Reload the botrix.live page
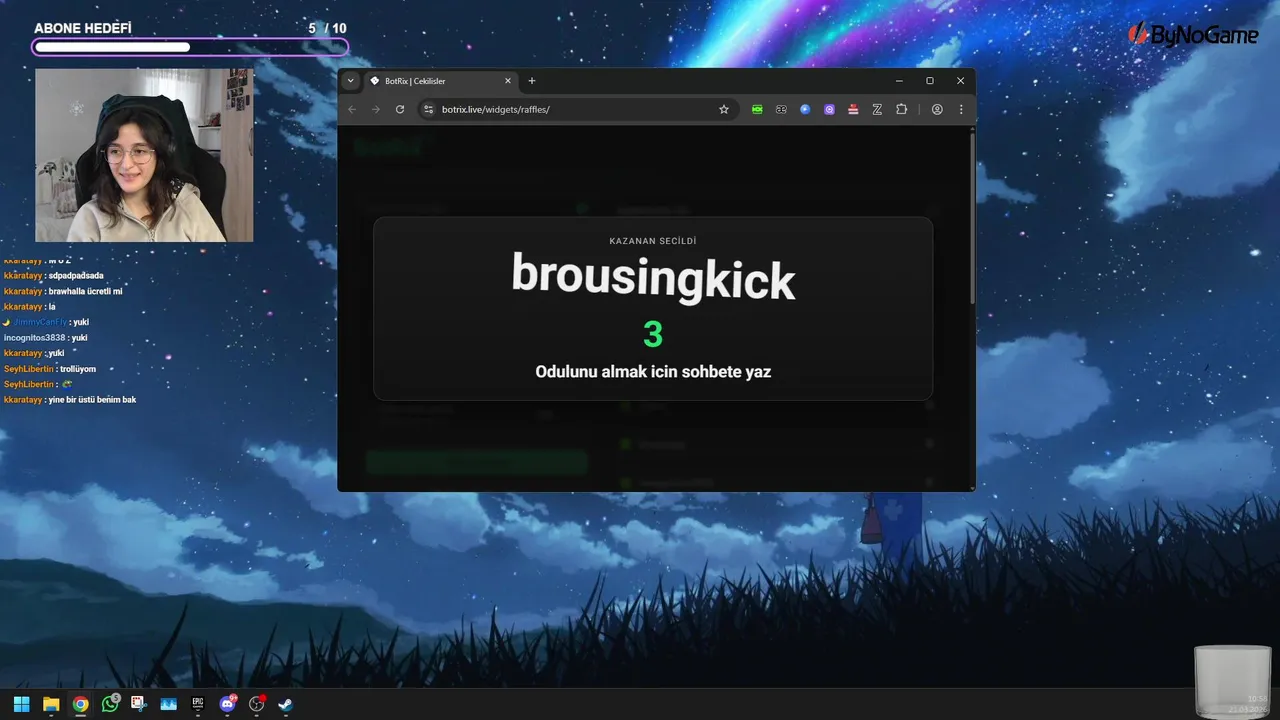The image size is (1280, 720). 400,109
